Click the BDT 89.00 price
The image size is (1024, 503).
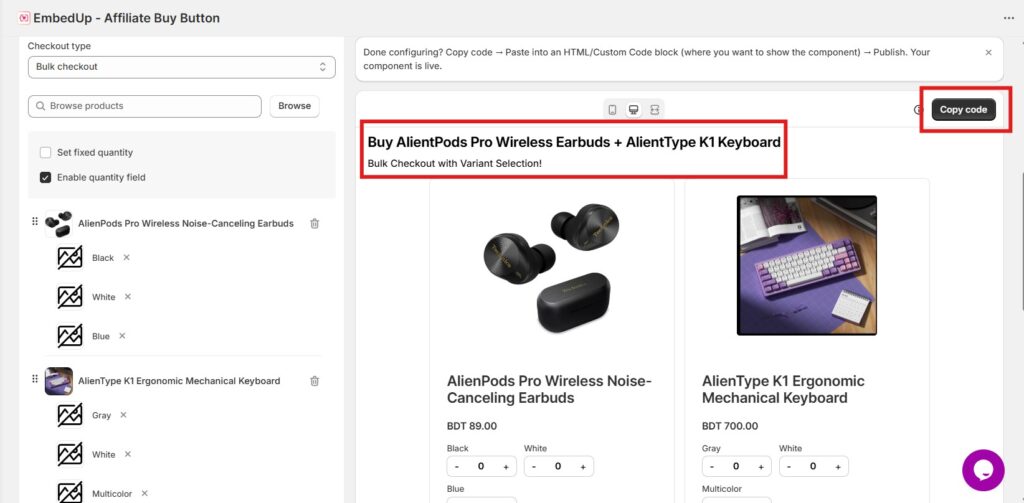tap(472, 426)
